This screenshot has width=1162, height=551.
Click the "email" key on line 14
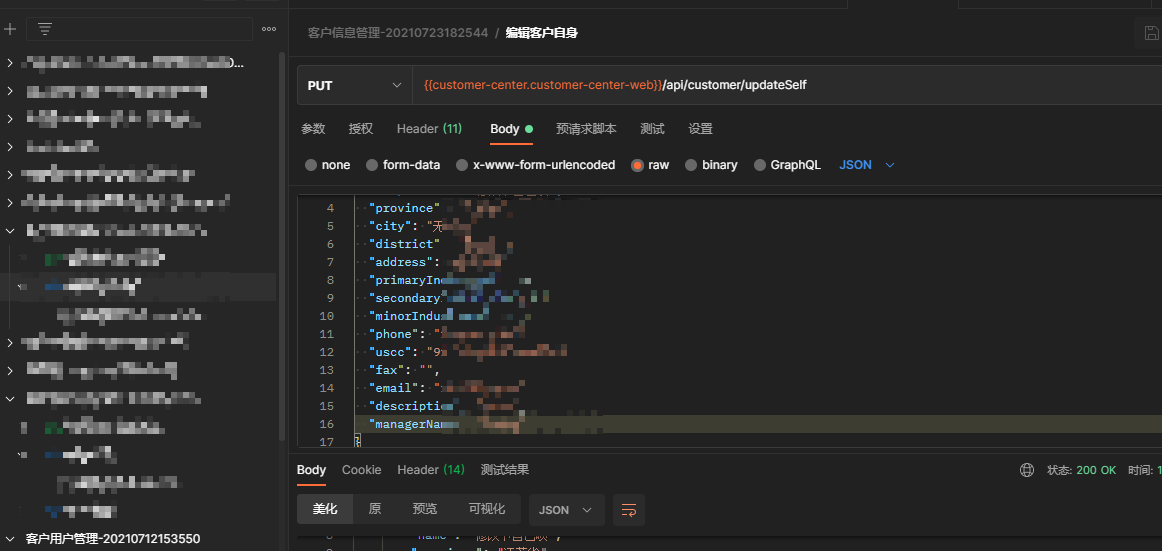pyautogui.click(x=394, y=388)
